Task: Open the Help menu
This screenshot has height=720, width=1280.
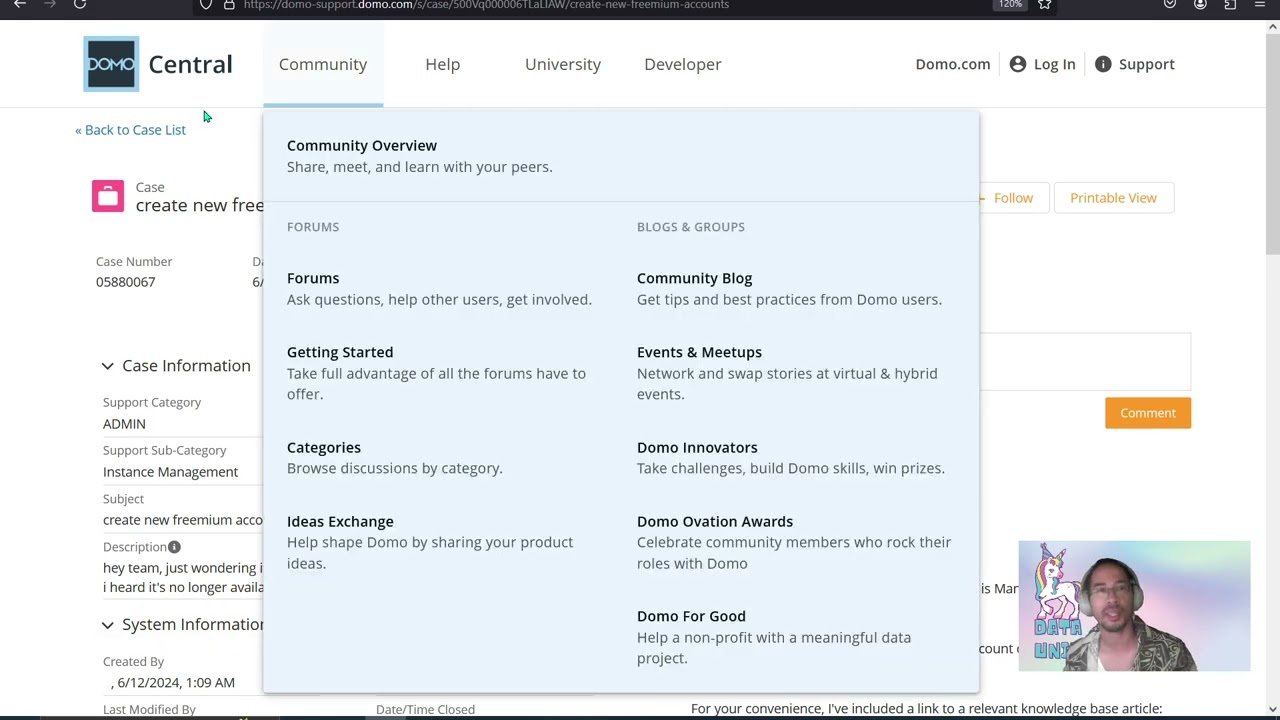Action: tap(442, 64)
